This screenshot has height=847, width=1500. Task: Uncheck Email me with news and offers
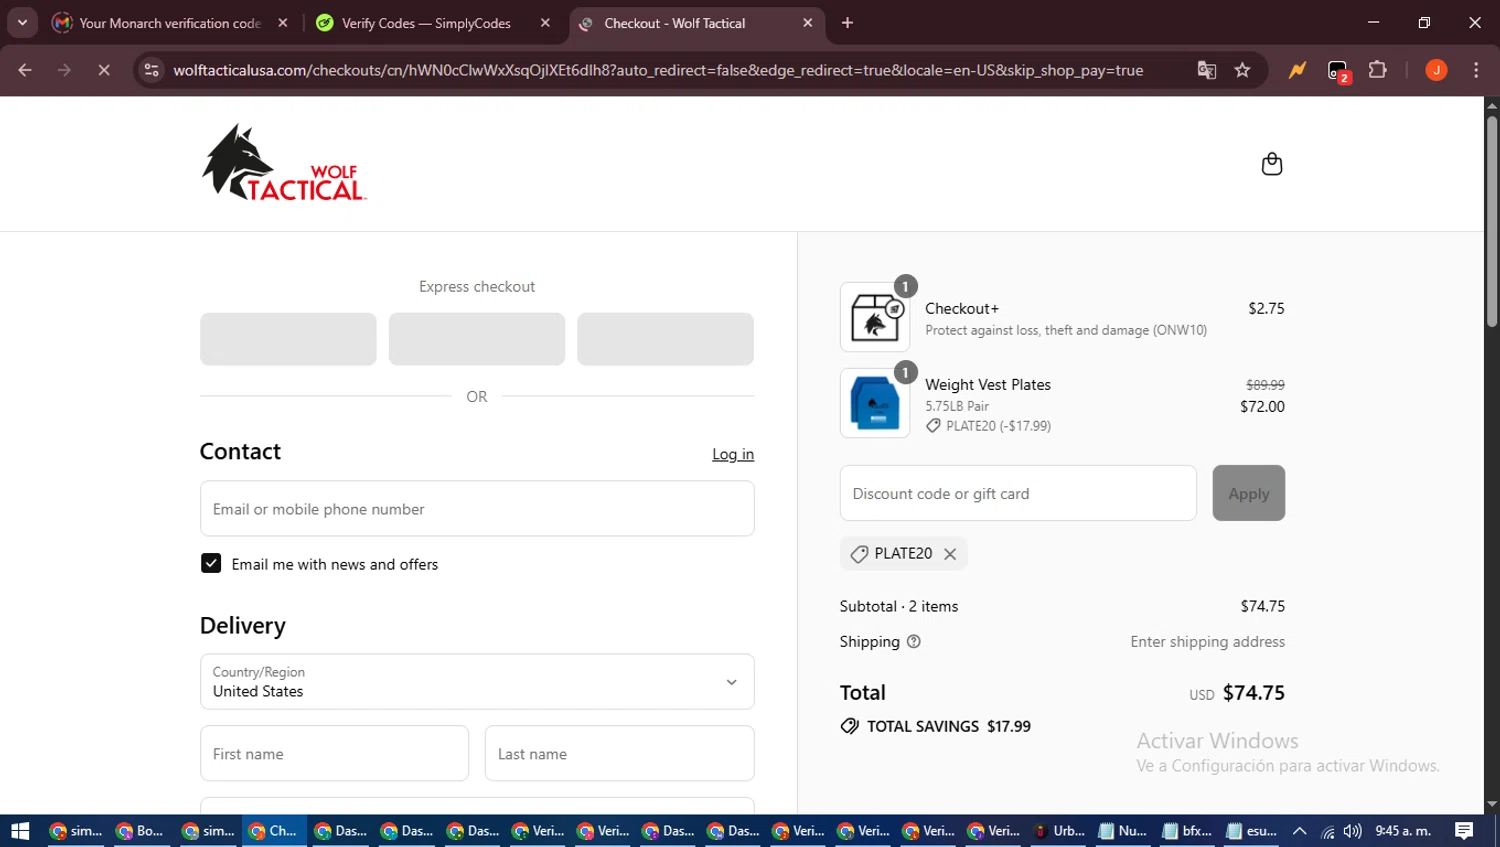click(x=211, y=564)
